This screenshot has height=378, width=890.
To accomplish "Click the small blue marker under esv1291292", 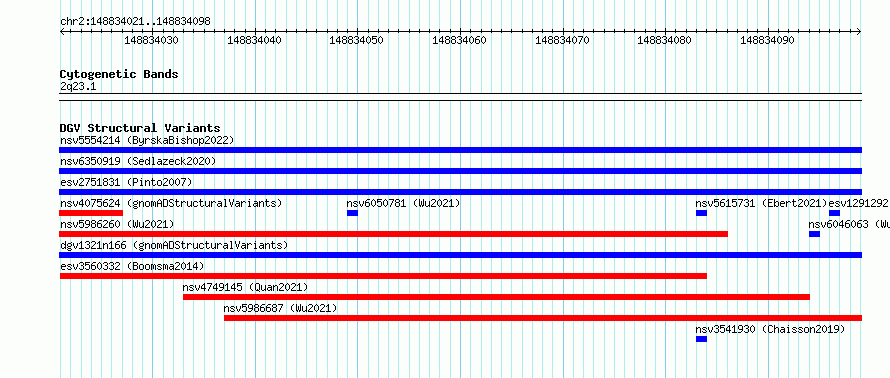I will [x=834, y=213].
